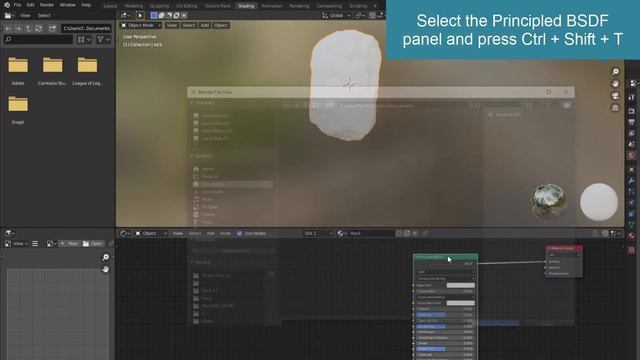Switch to the Texture Paint workspace tab

pyautogui.click(x=218, y=6)
